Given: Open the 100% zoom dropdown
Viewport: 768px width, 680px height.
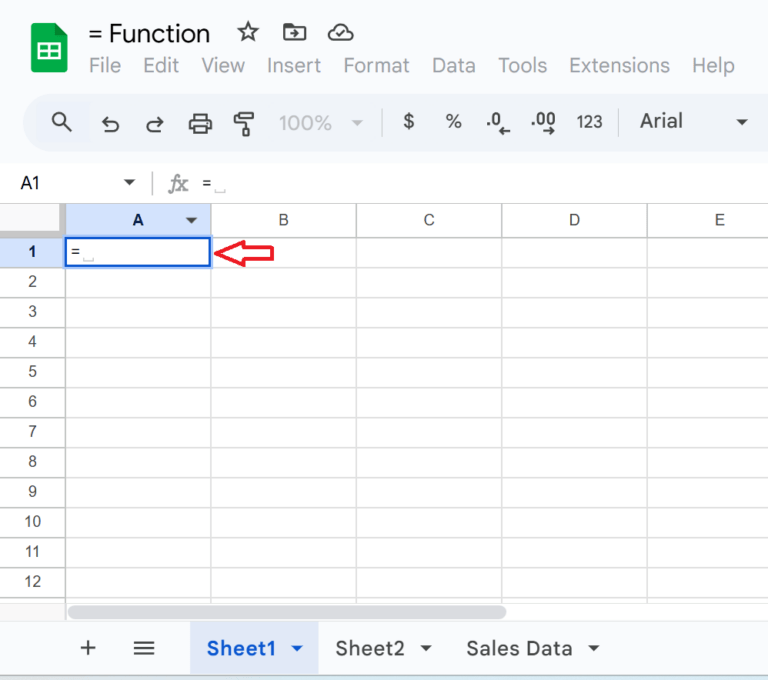Looking at the screenshot, I should click(x=320, y=123).
